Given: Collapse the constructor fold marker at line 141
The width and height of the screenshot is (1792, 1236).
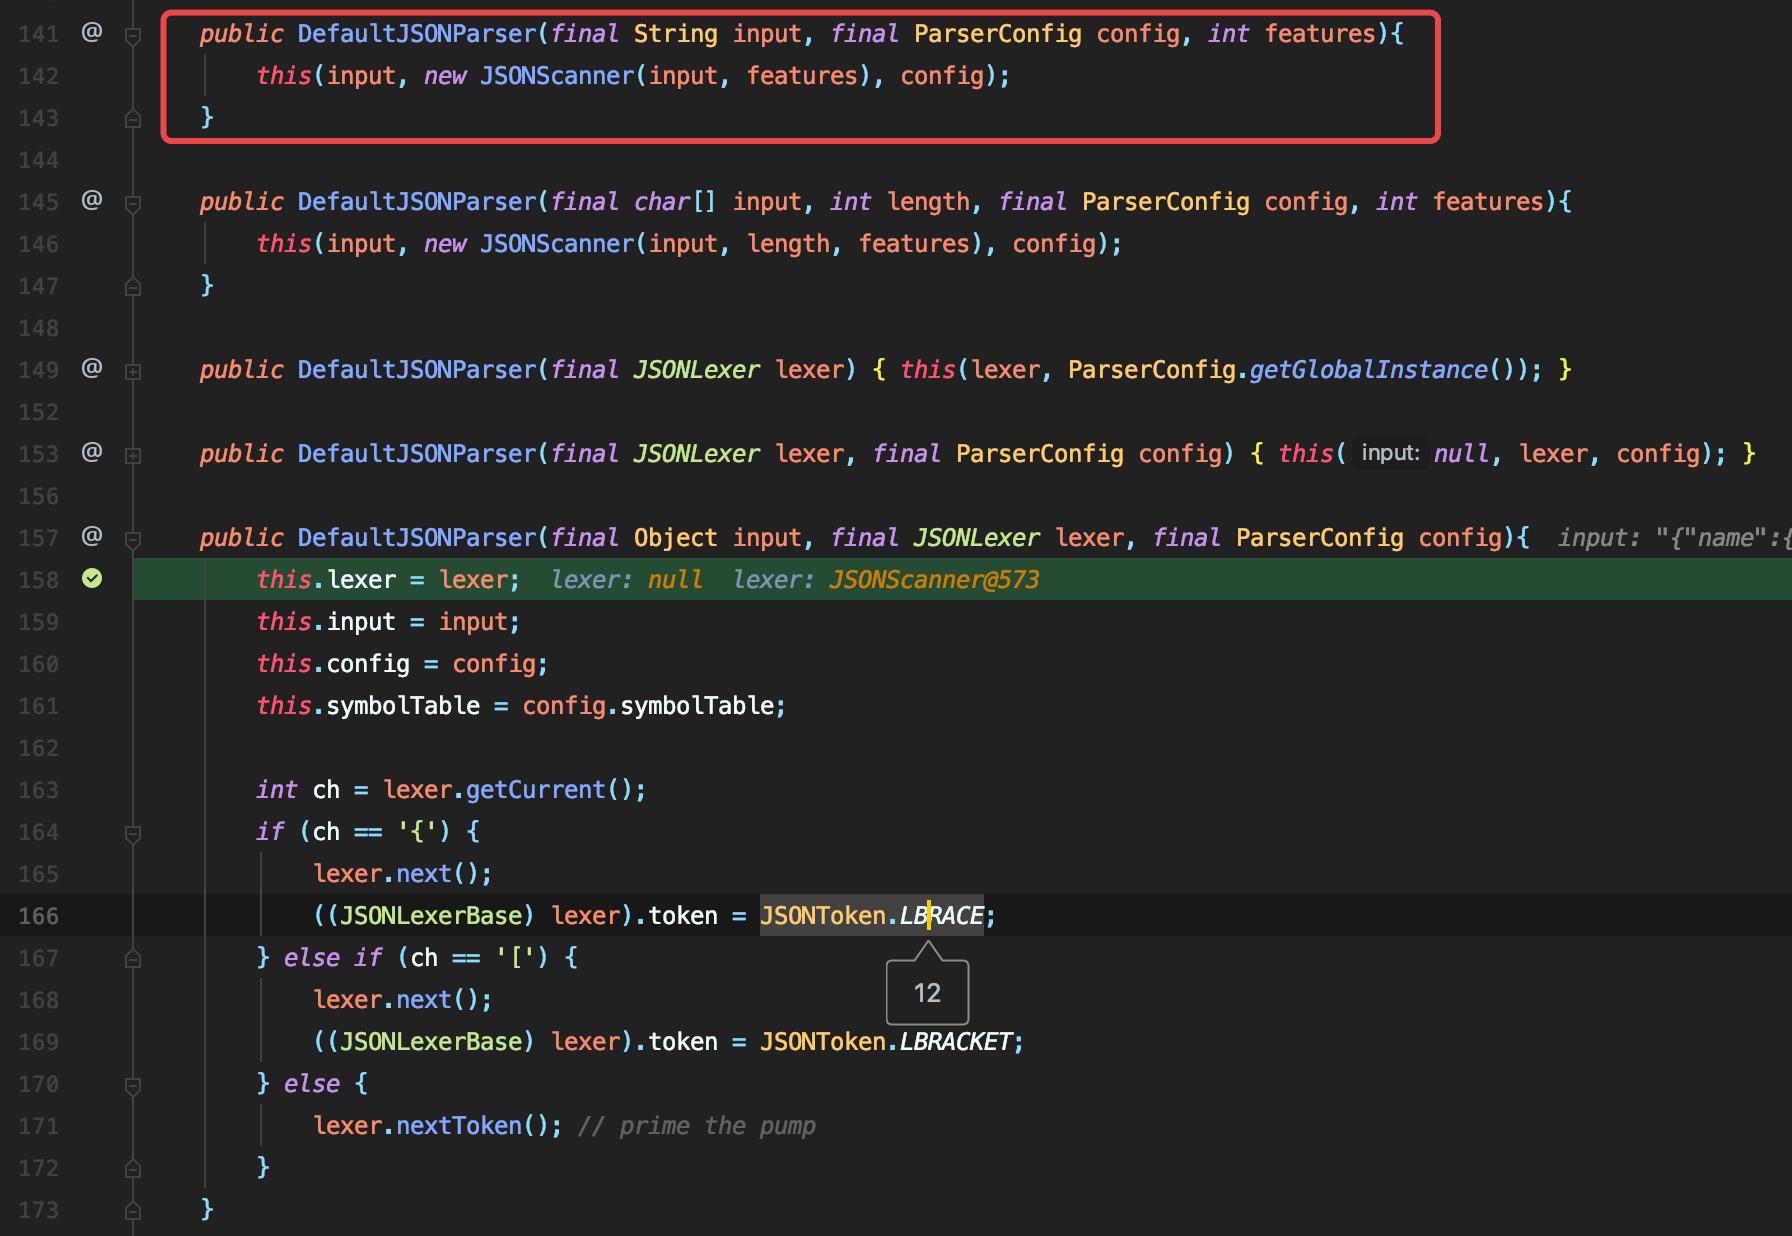Looking at the screenshot, I should pyautogui.click(x=132, y=35).
